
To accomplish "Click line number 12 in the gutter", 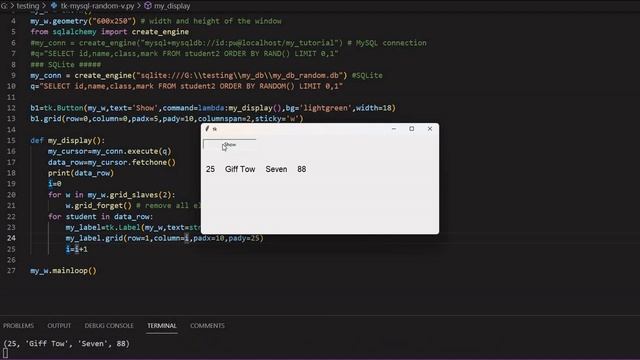I will click(11, 108).
